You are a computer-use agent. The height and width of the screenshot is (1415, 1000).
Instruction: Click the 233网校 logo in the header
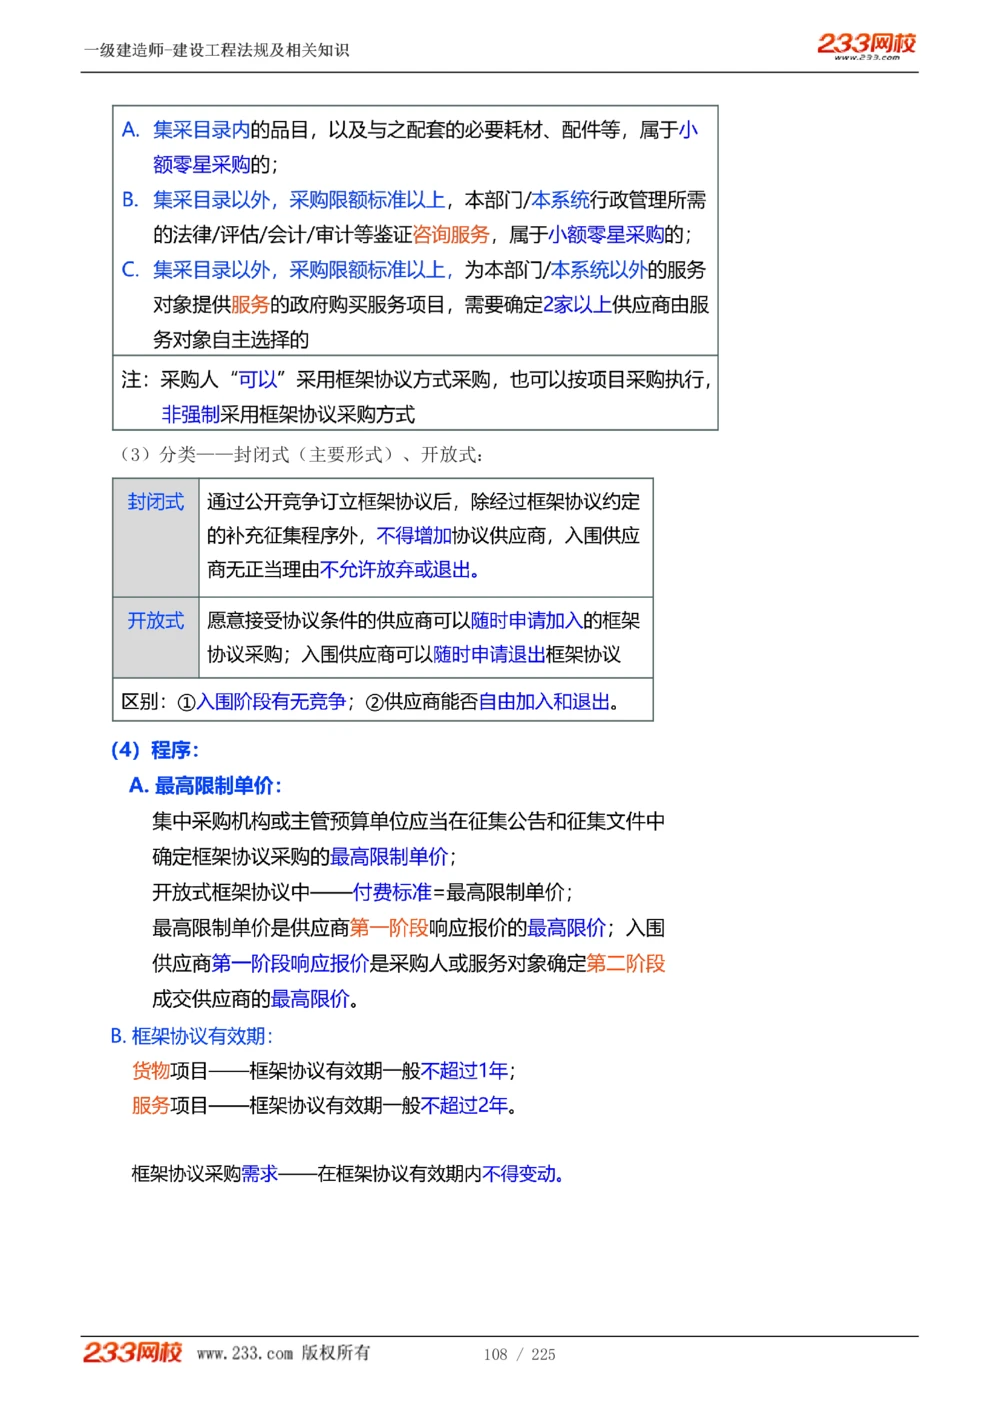tap(869, 44)
